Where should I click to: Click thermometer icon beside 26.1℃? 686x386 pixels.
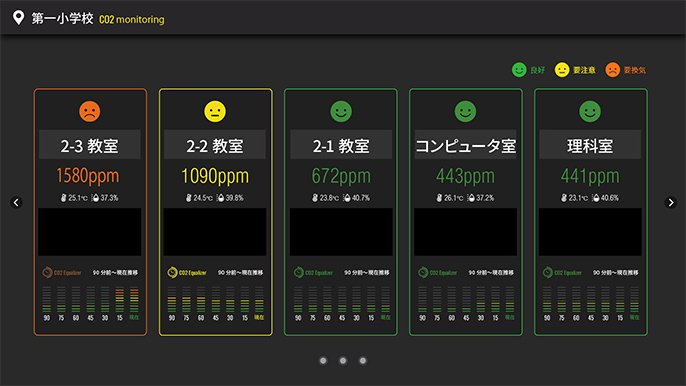[x=439, y=198]
